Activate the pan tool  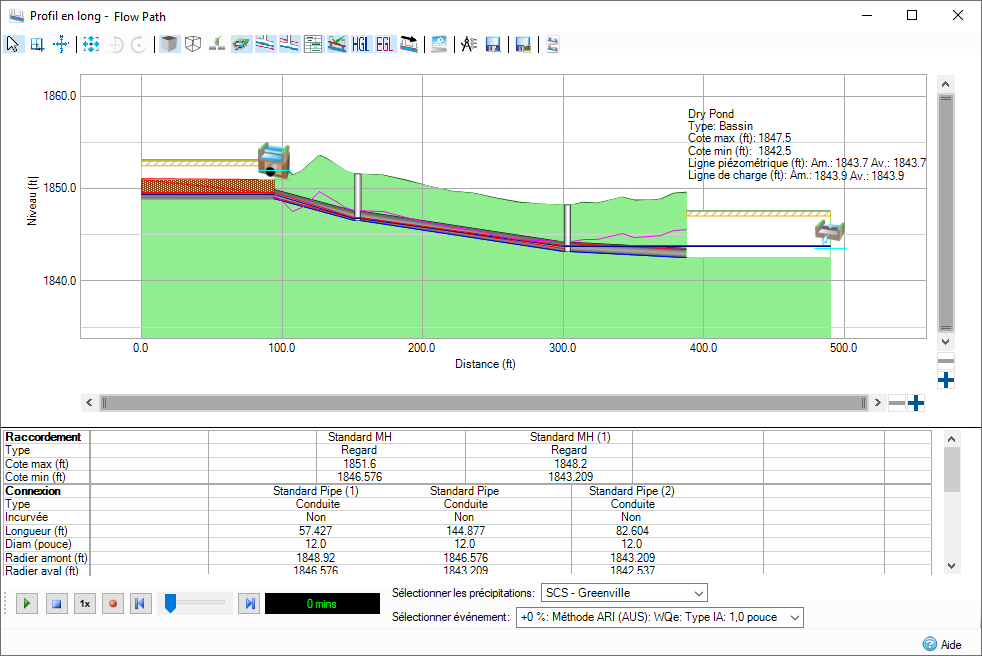(x=61, y=44)
